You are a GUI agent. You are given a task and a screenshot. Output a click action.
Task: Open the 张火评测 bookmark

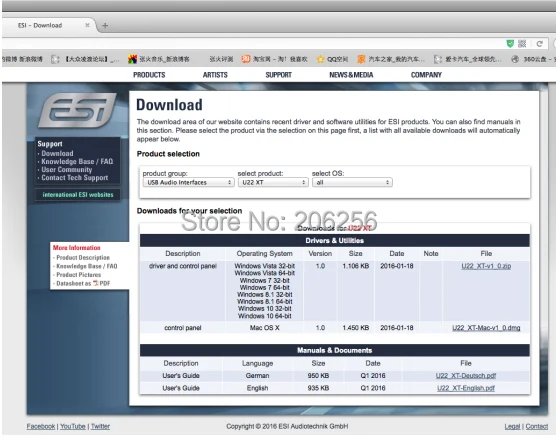[x=221, y=59]
